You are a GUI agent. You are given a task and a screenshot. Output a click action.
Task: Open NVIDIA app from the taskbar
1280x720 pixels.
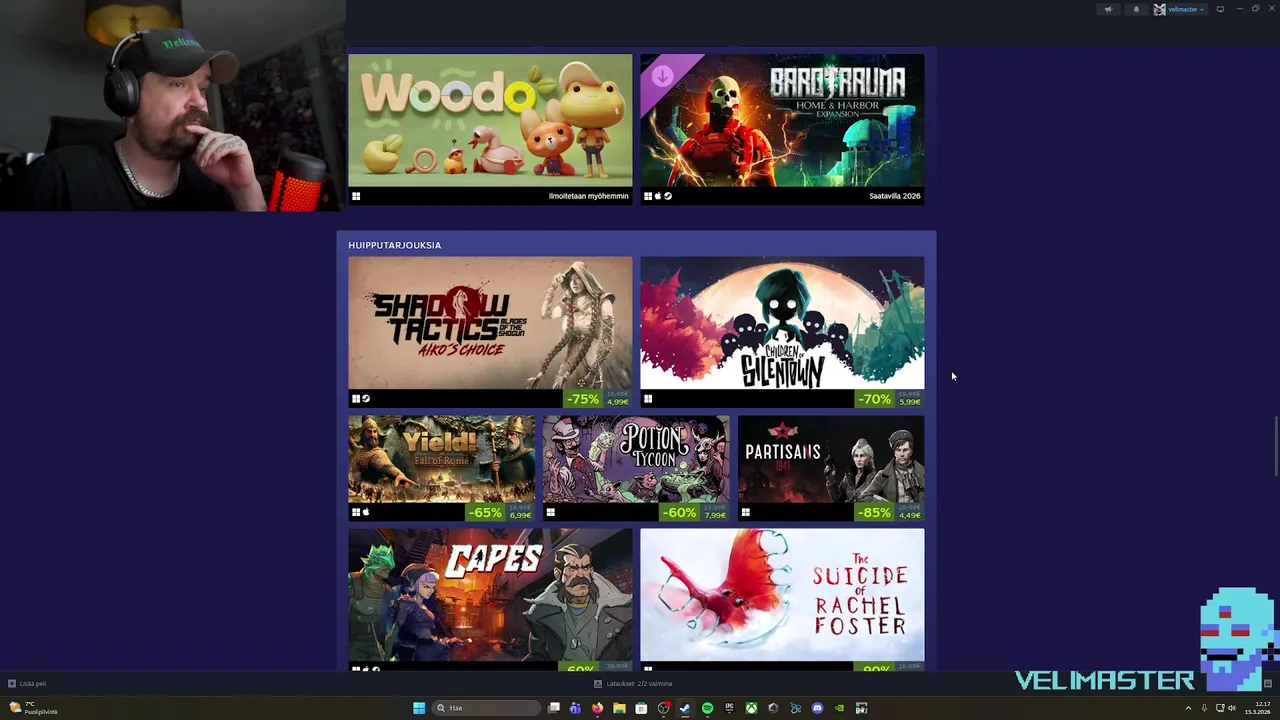[839, 708]
